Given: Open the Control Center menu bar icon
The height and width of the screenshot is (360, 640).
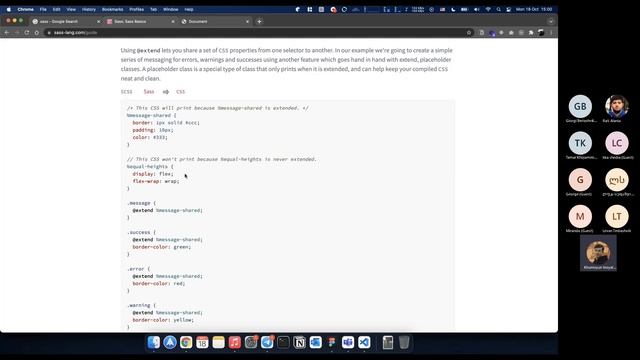Looking at the screenshot, I should pos(509,9).
